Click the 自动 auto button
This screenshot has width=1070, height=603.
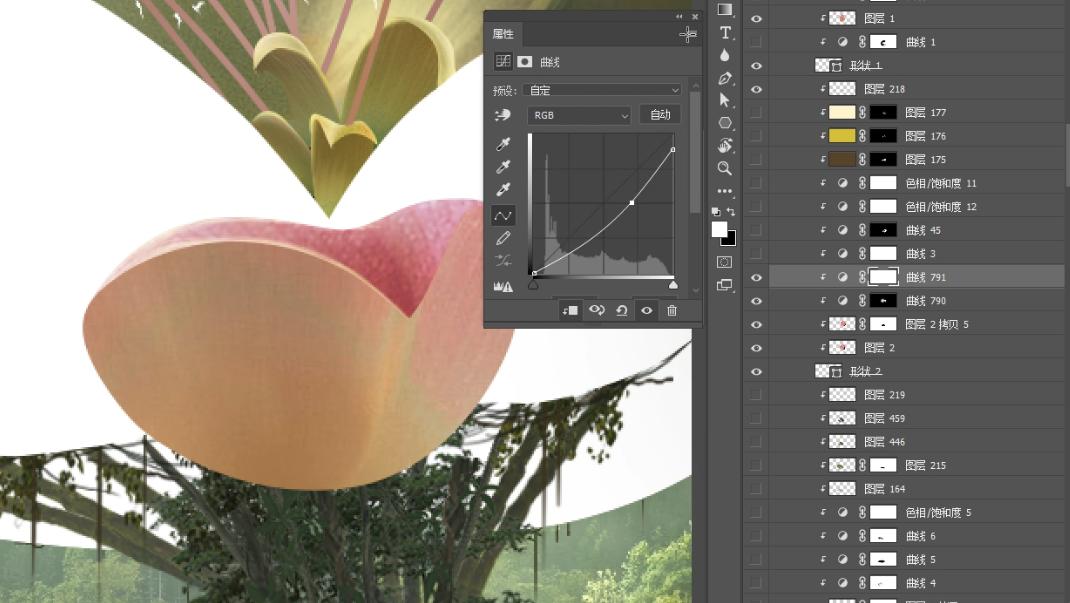tap(660, 115)
